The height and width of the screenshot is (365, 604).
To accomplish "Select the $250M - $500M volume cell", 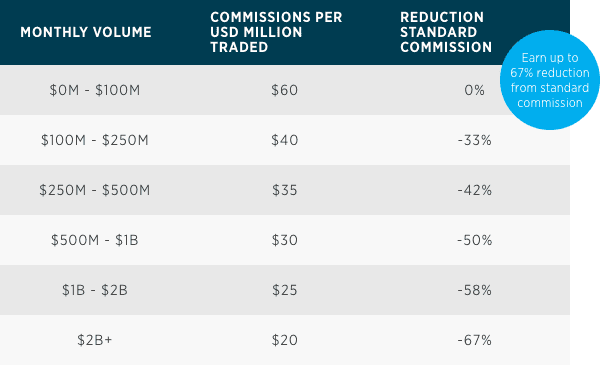I will pyautogui.click(x=95, y=190).
